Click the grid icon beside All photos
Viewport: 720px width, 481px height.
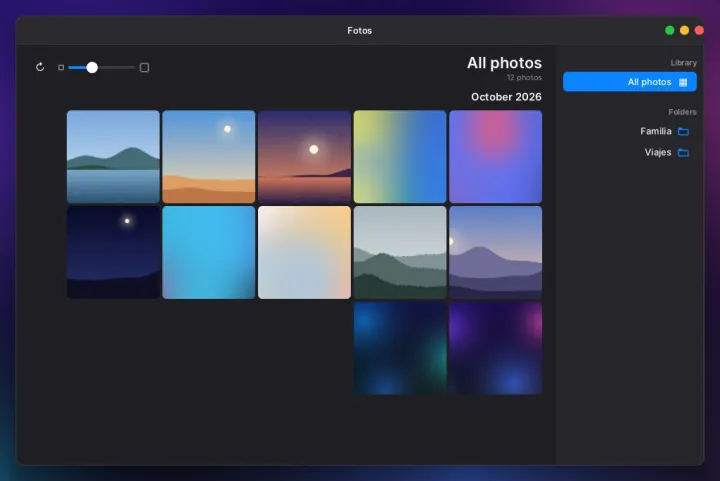(x=683, y=82)
